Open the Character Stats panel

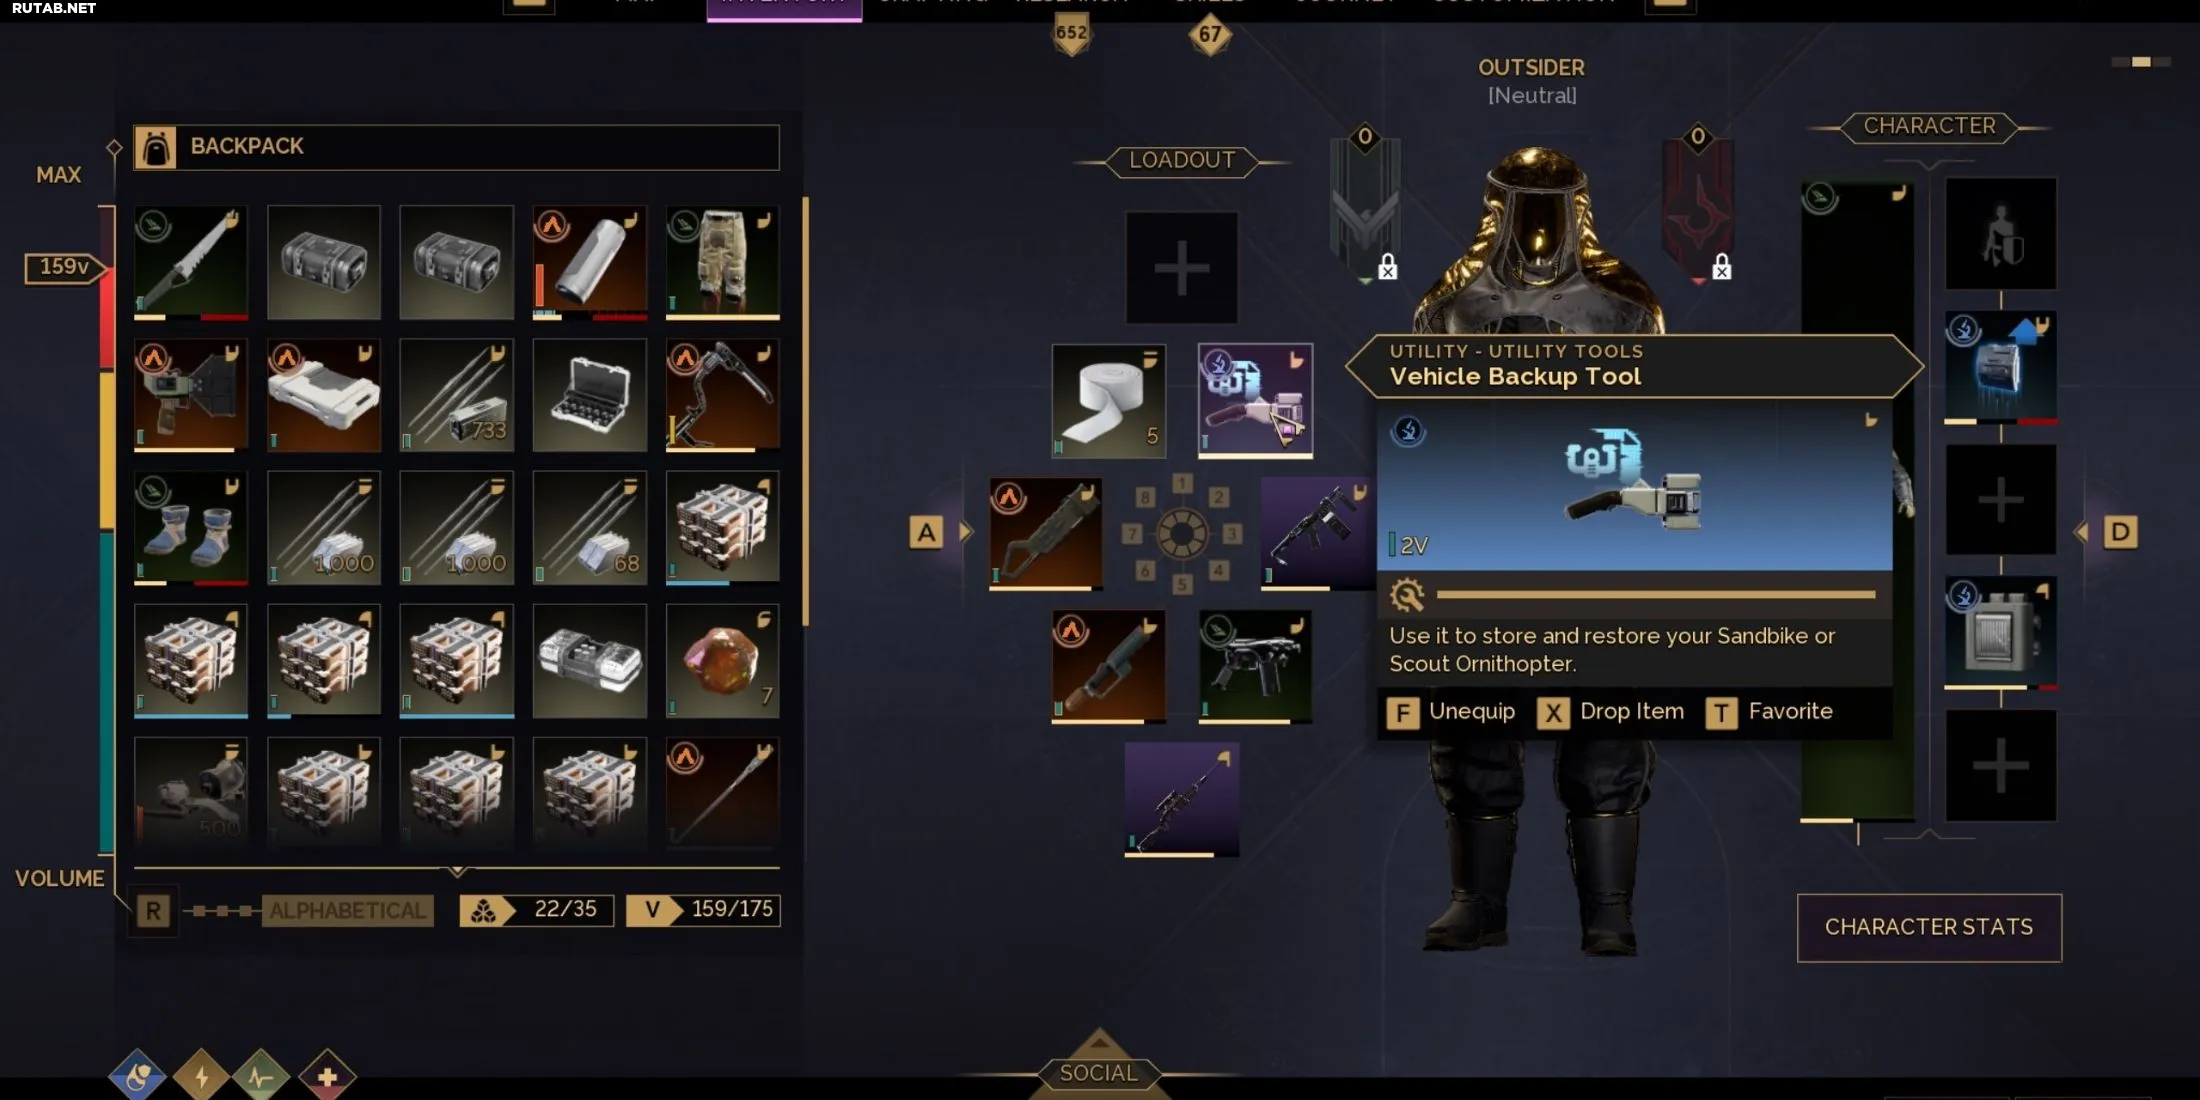pos(1929,927)
